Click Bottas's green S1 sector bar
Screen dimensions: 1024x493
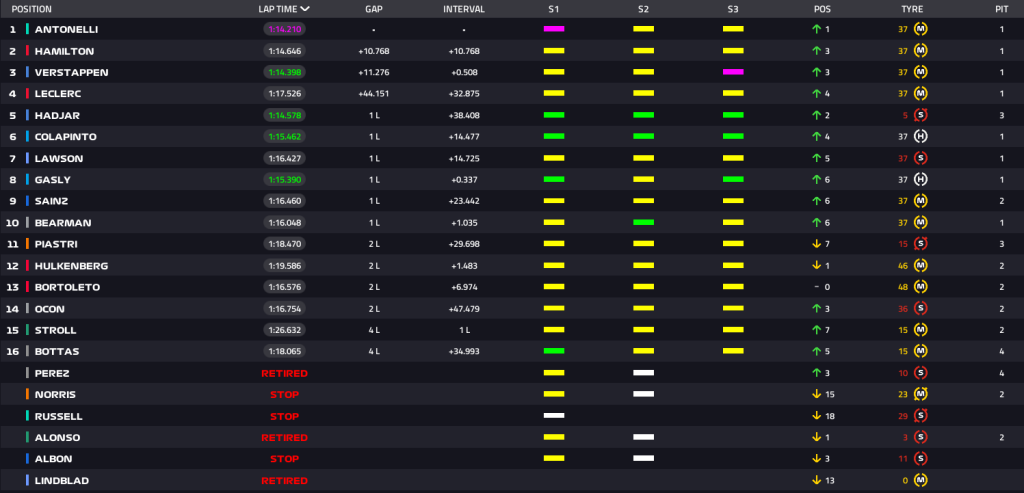coord(554,351)
